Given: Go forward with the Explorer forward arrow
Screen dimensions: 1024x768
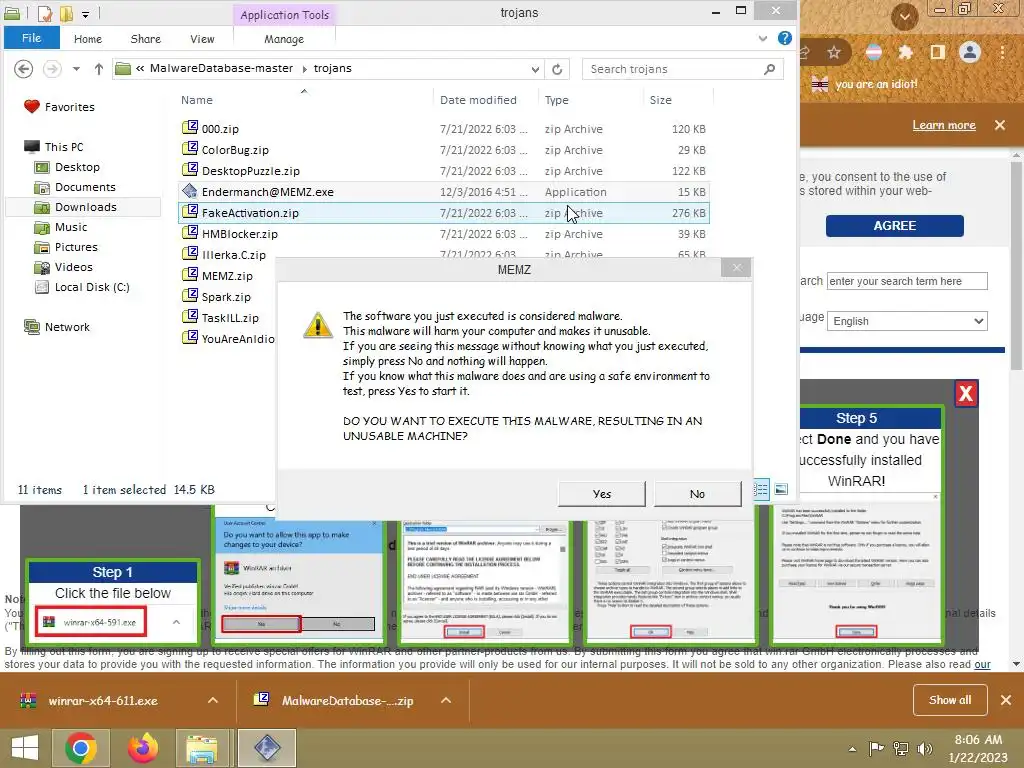Looking at the screenshot, I should (52, 69).
